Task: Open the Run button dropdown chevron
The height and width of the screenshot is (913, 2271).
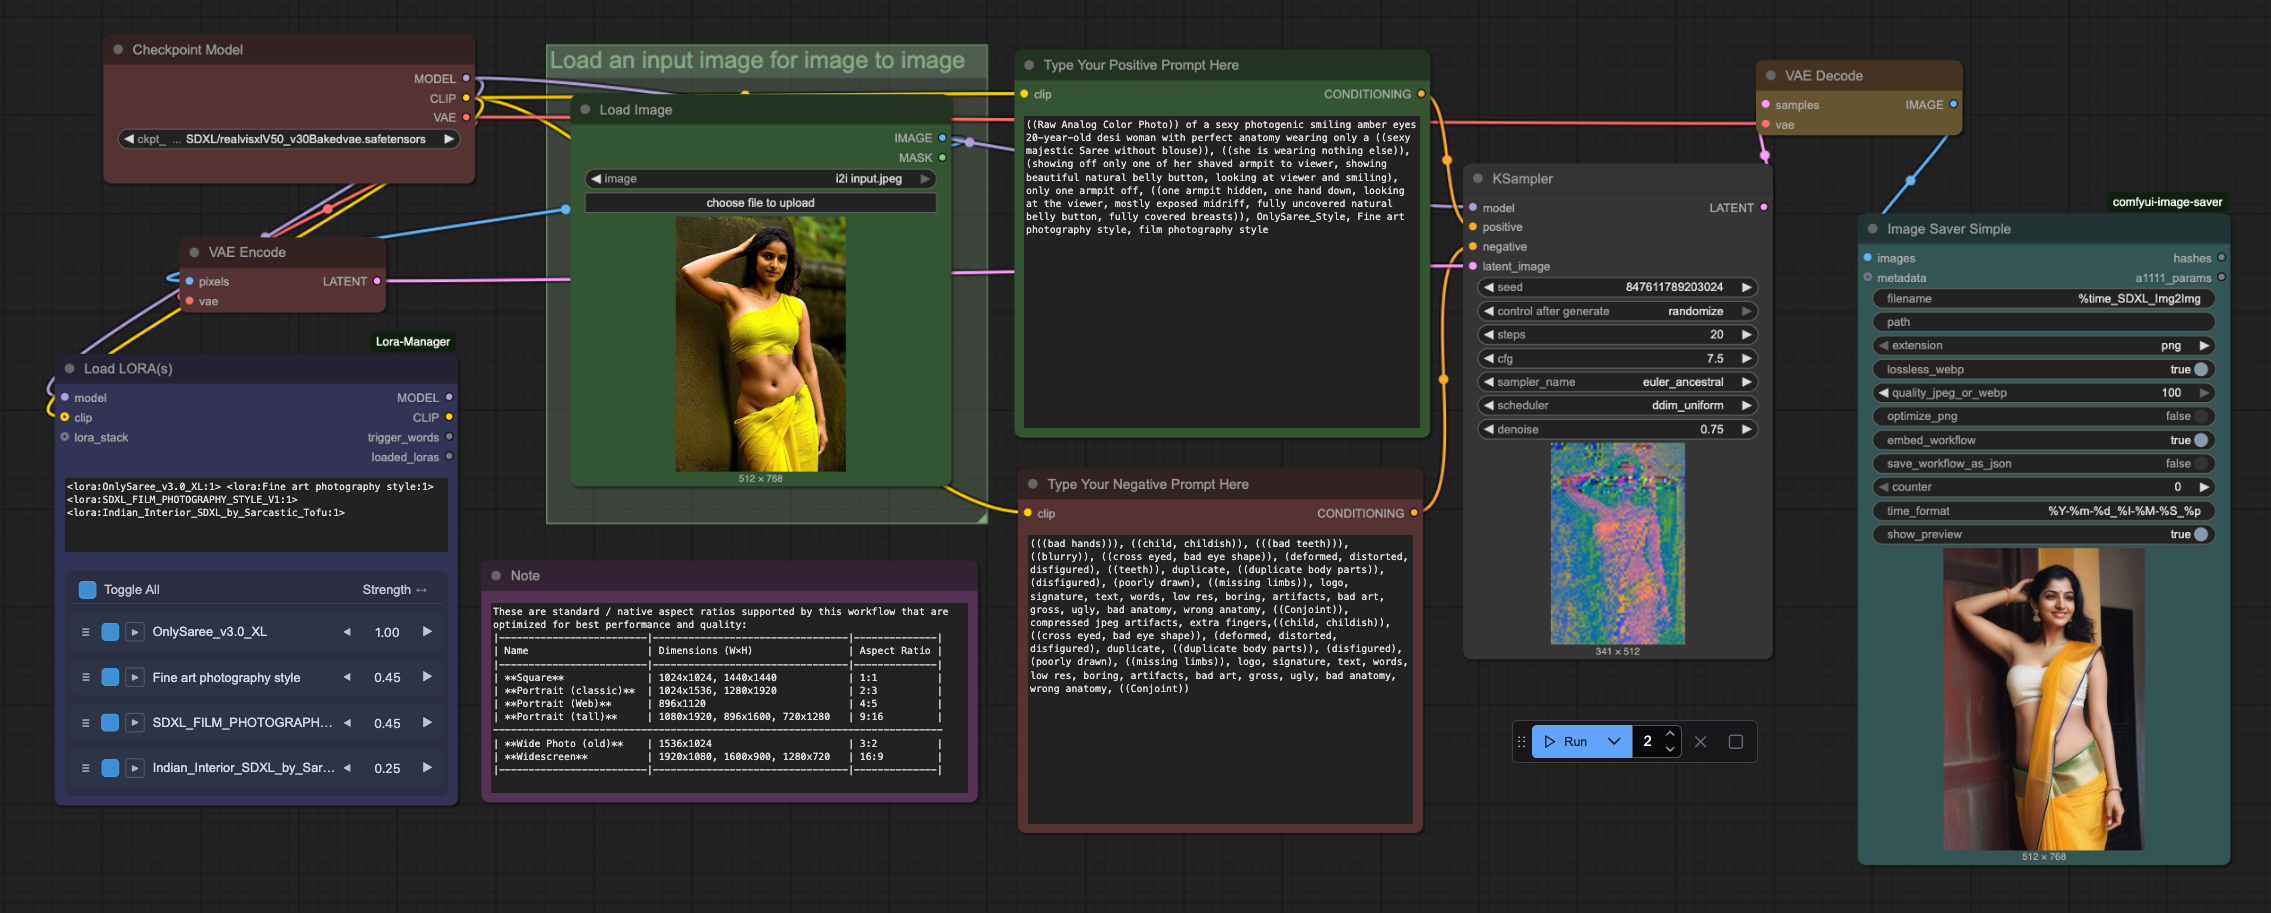Action: point(1613,742)
